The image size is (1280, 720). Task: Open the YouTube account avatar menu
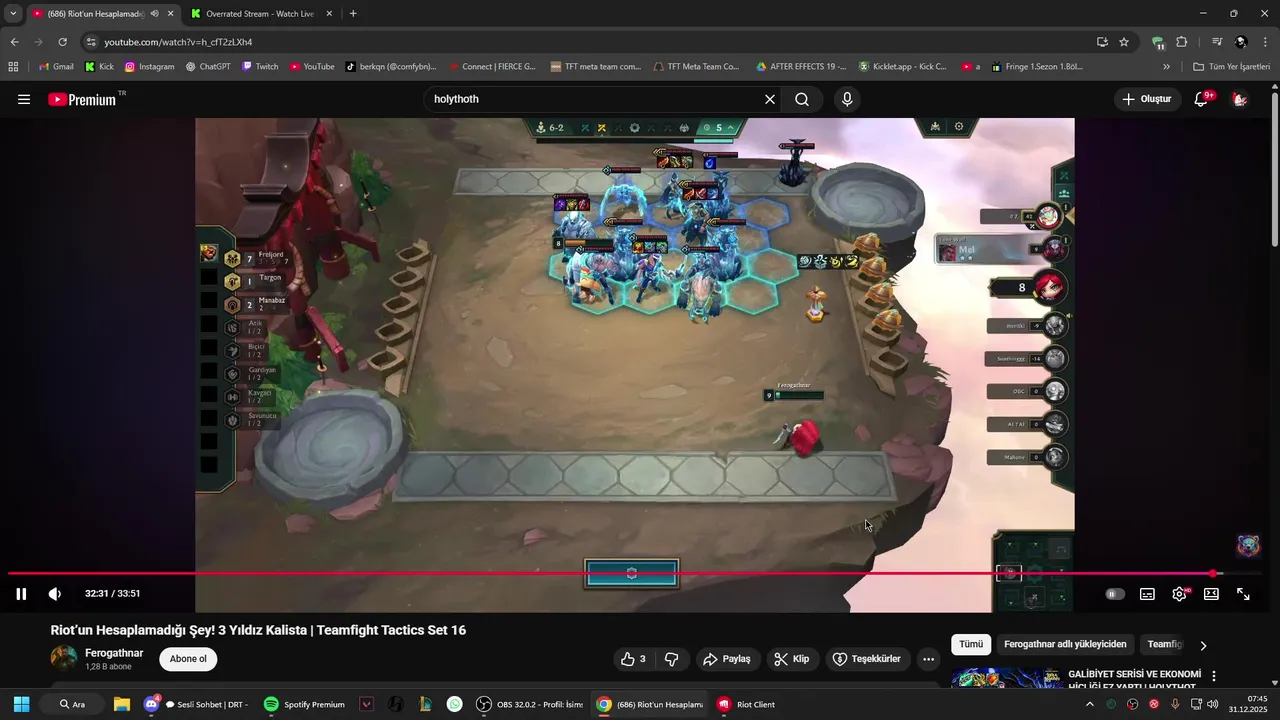pos(1240,99)
